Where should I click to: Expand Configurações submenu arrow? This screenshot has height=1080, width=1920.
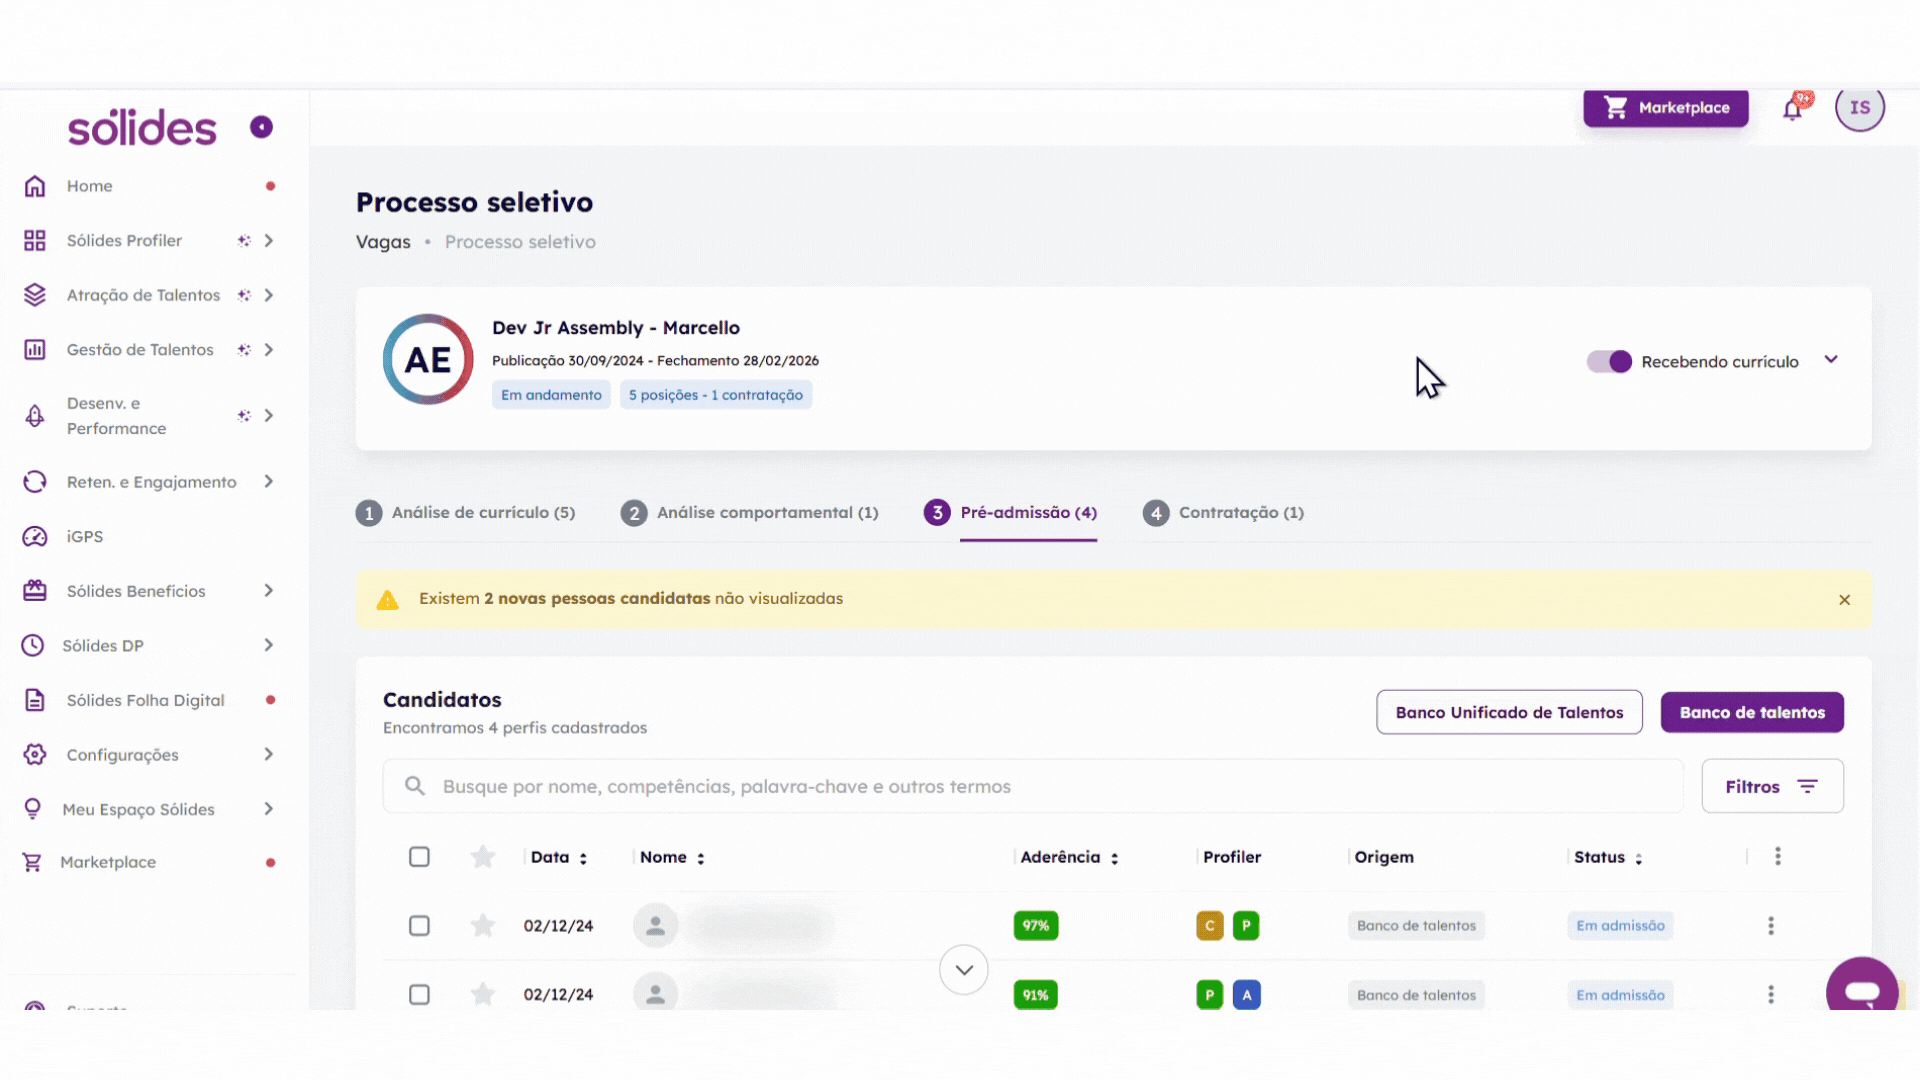(268, 755)
